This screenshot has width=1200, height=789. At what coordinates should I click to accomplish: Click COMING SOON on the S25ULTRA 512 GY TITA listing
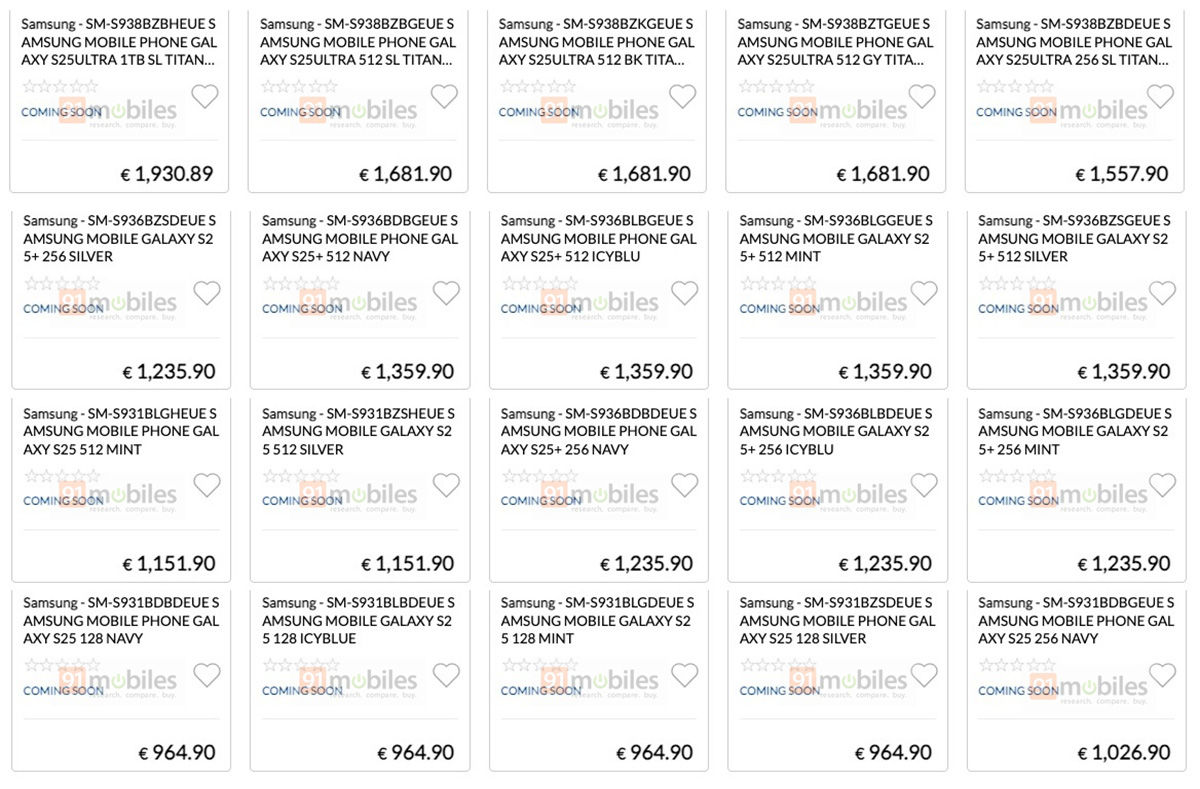click(x=778, y=112)
